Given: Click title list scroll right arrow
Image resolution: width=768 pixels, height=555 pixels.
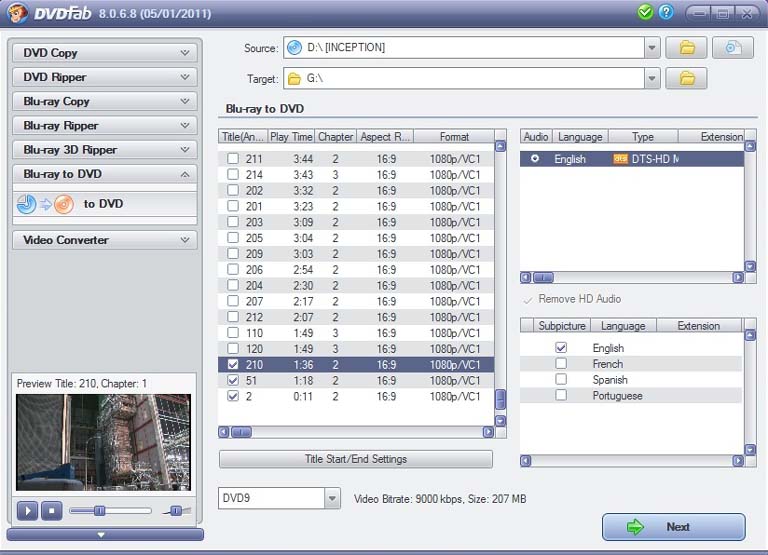Looking at the screenshot, I should [x=488, y=432].
